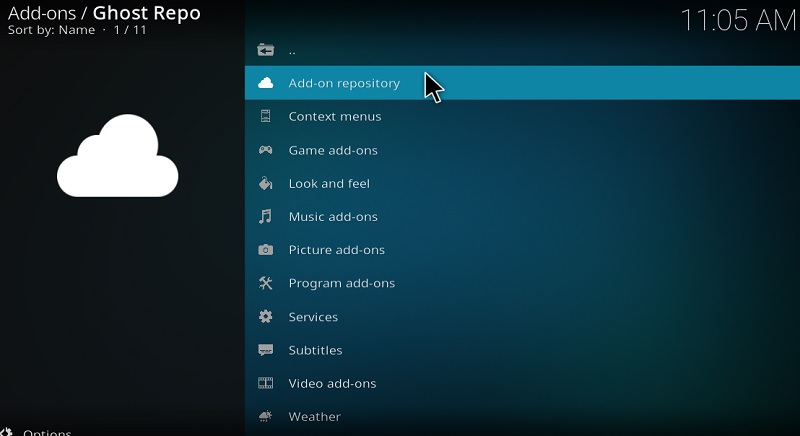Image resolution: width=800 pixels, height=436 pixels.
Task: Click the Options gear icon
Action: 6,432
